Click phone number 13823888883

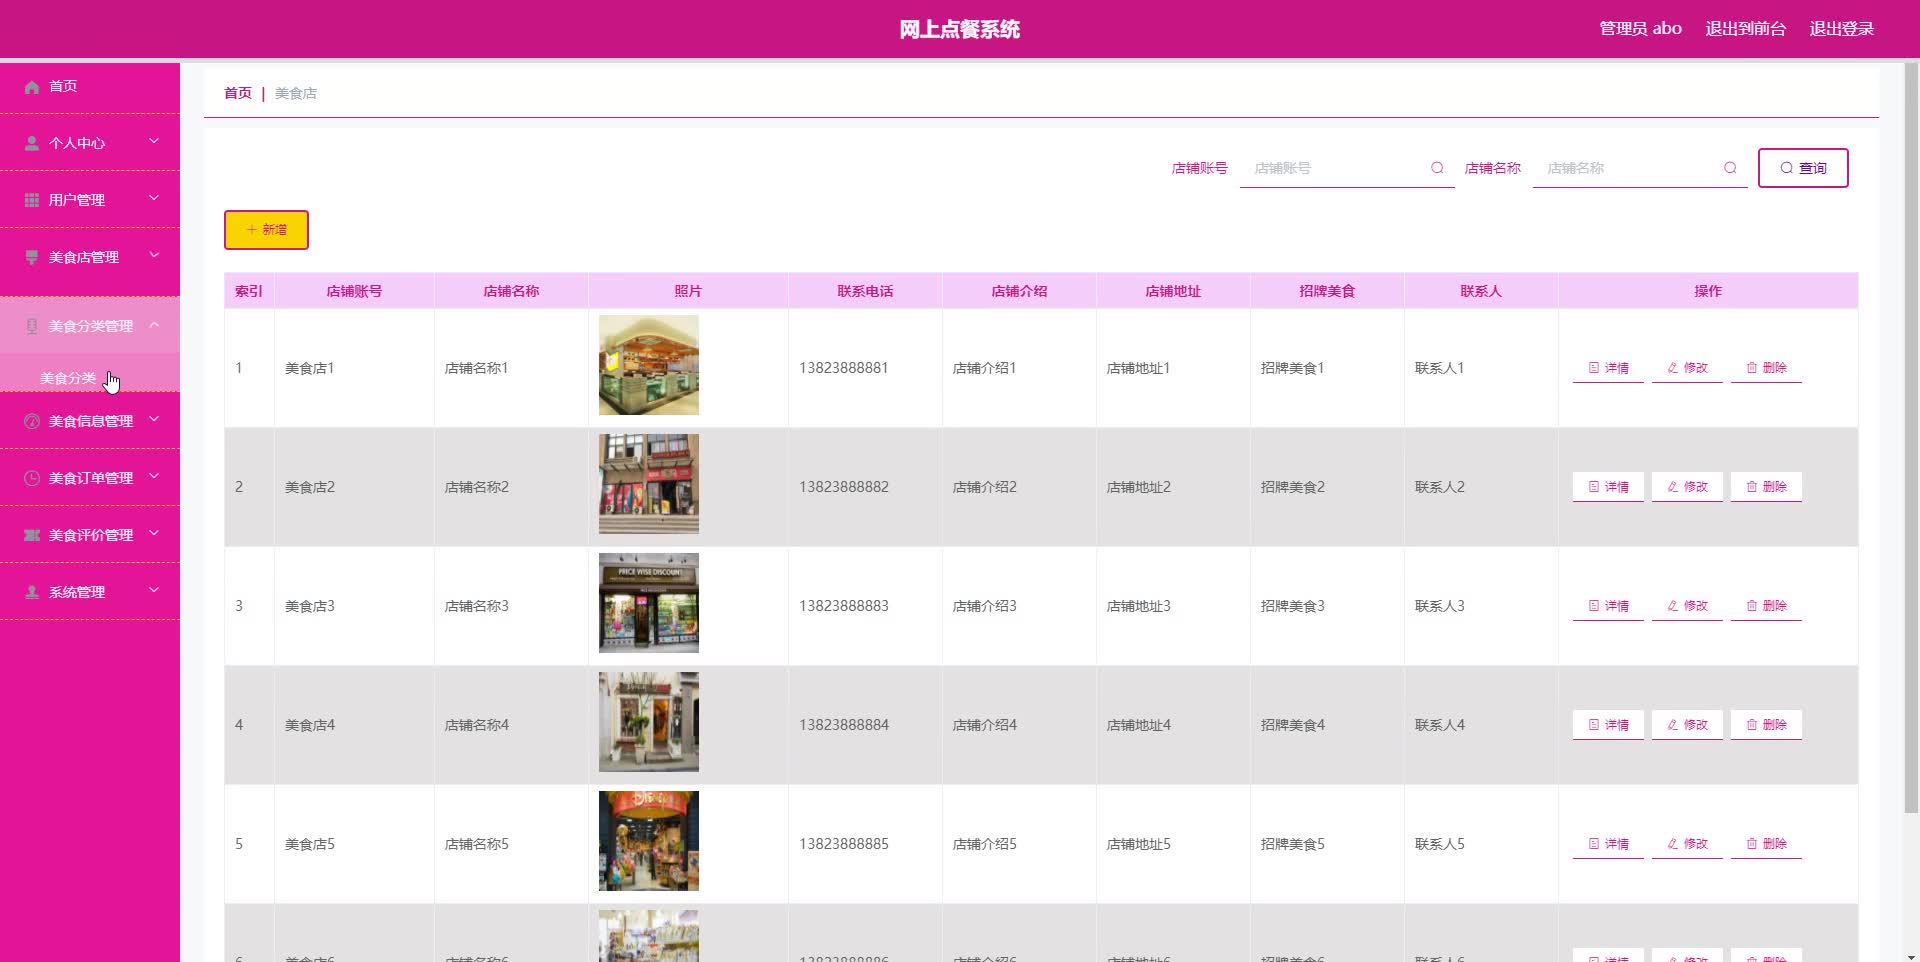[x=844, y=606]
